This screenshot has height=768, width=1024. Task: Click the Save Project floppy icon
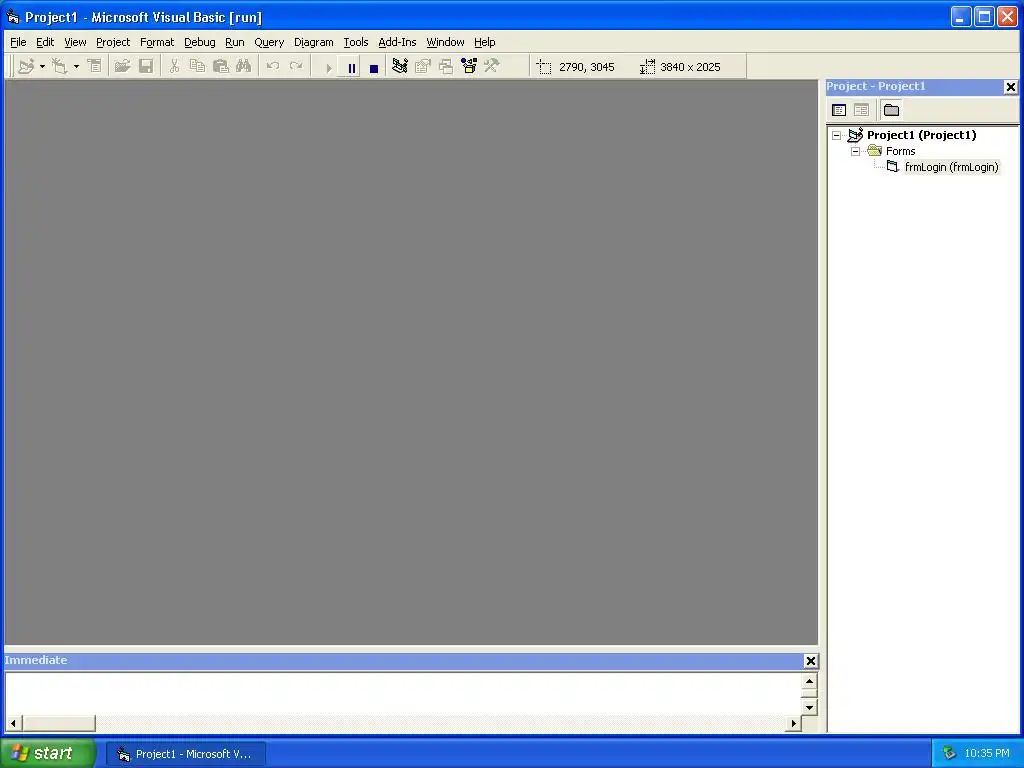click(146, 67)
